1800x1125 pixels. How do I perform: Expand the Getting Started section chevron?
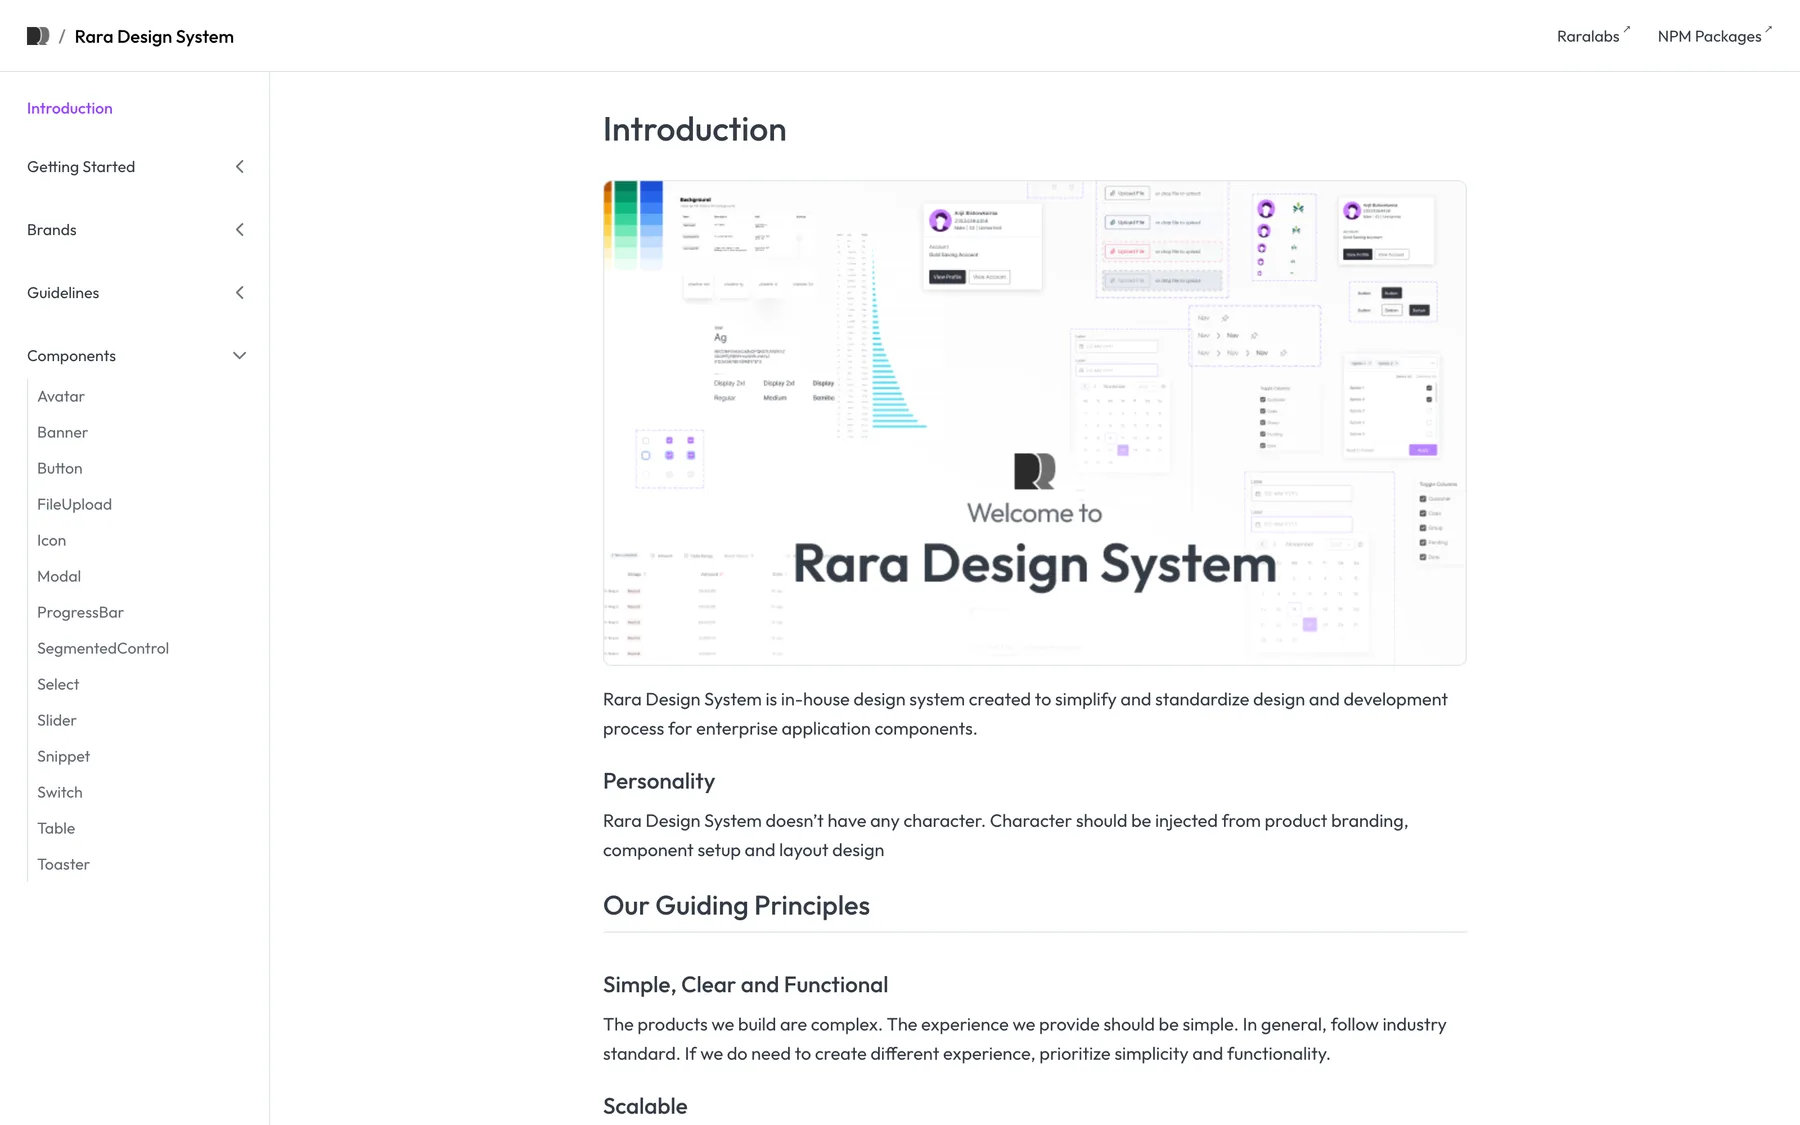(x=240, y=167)
